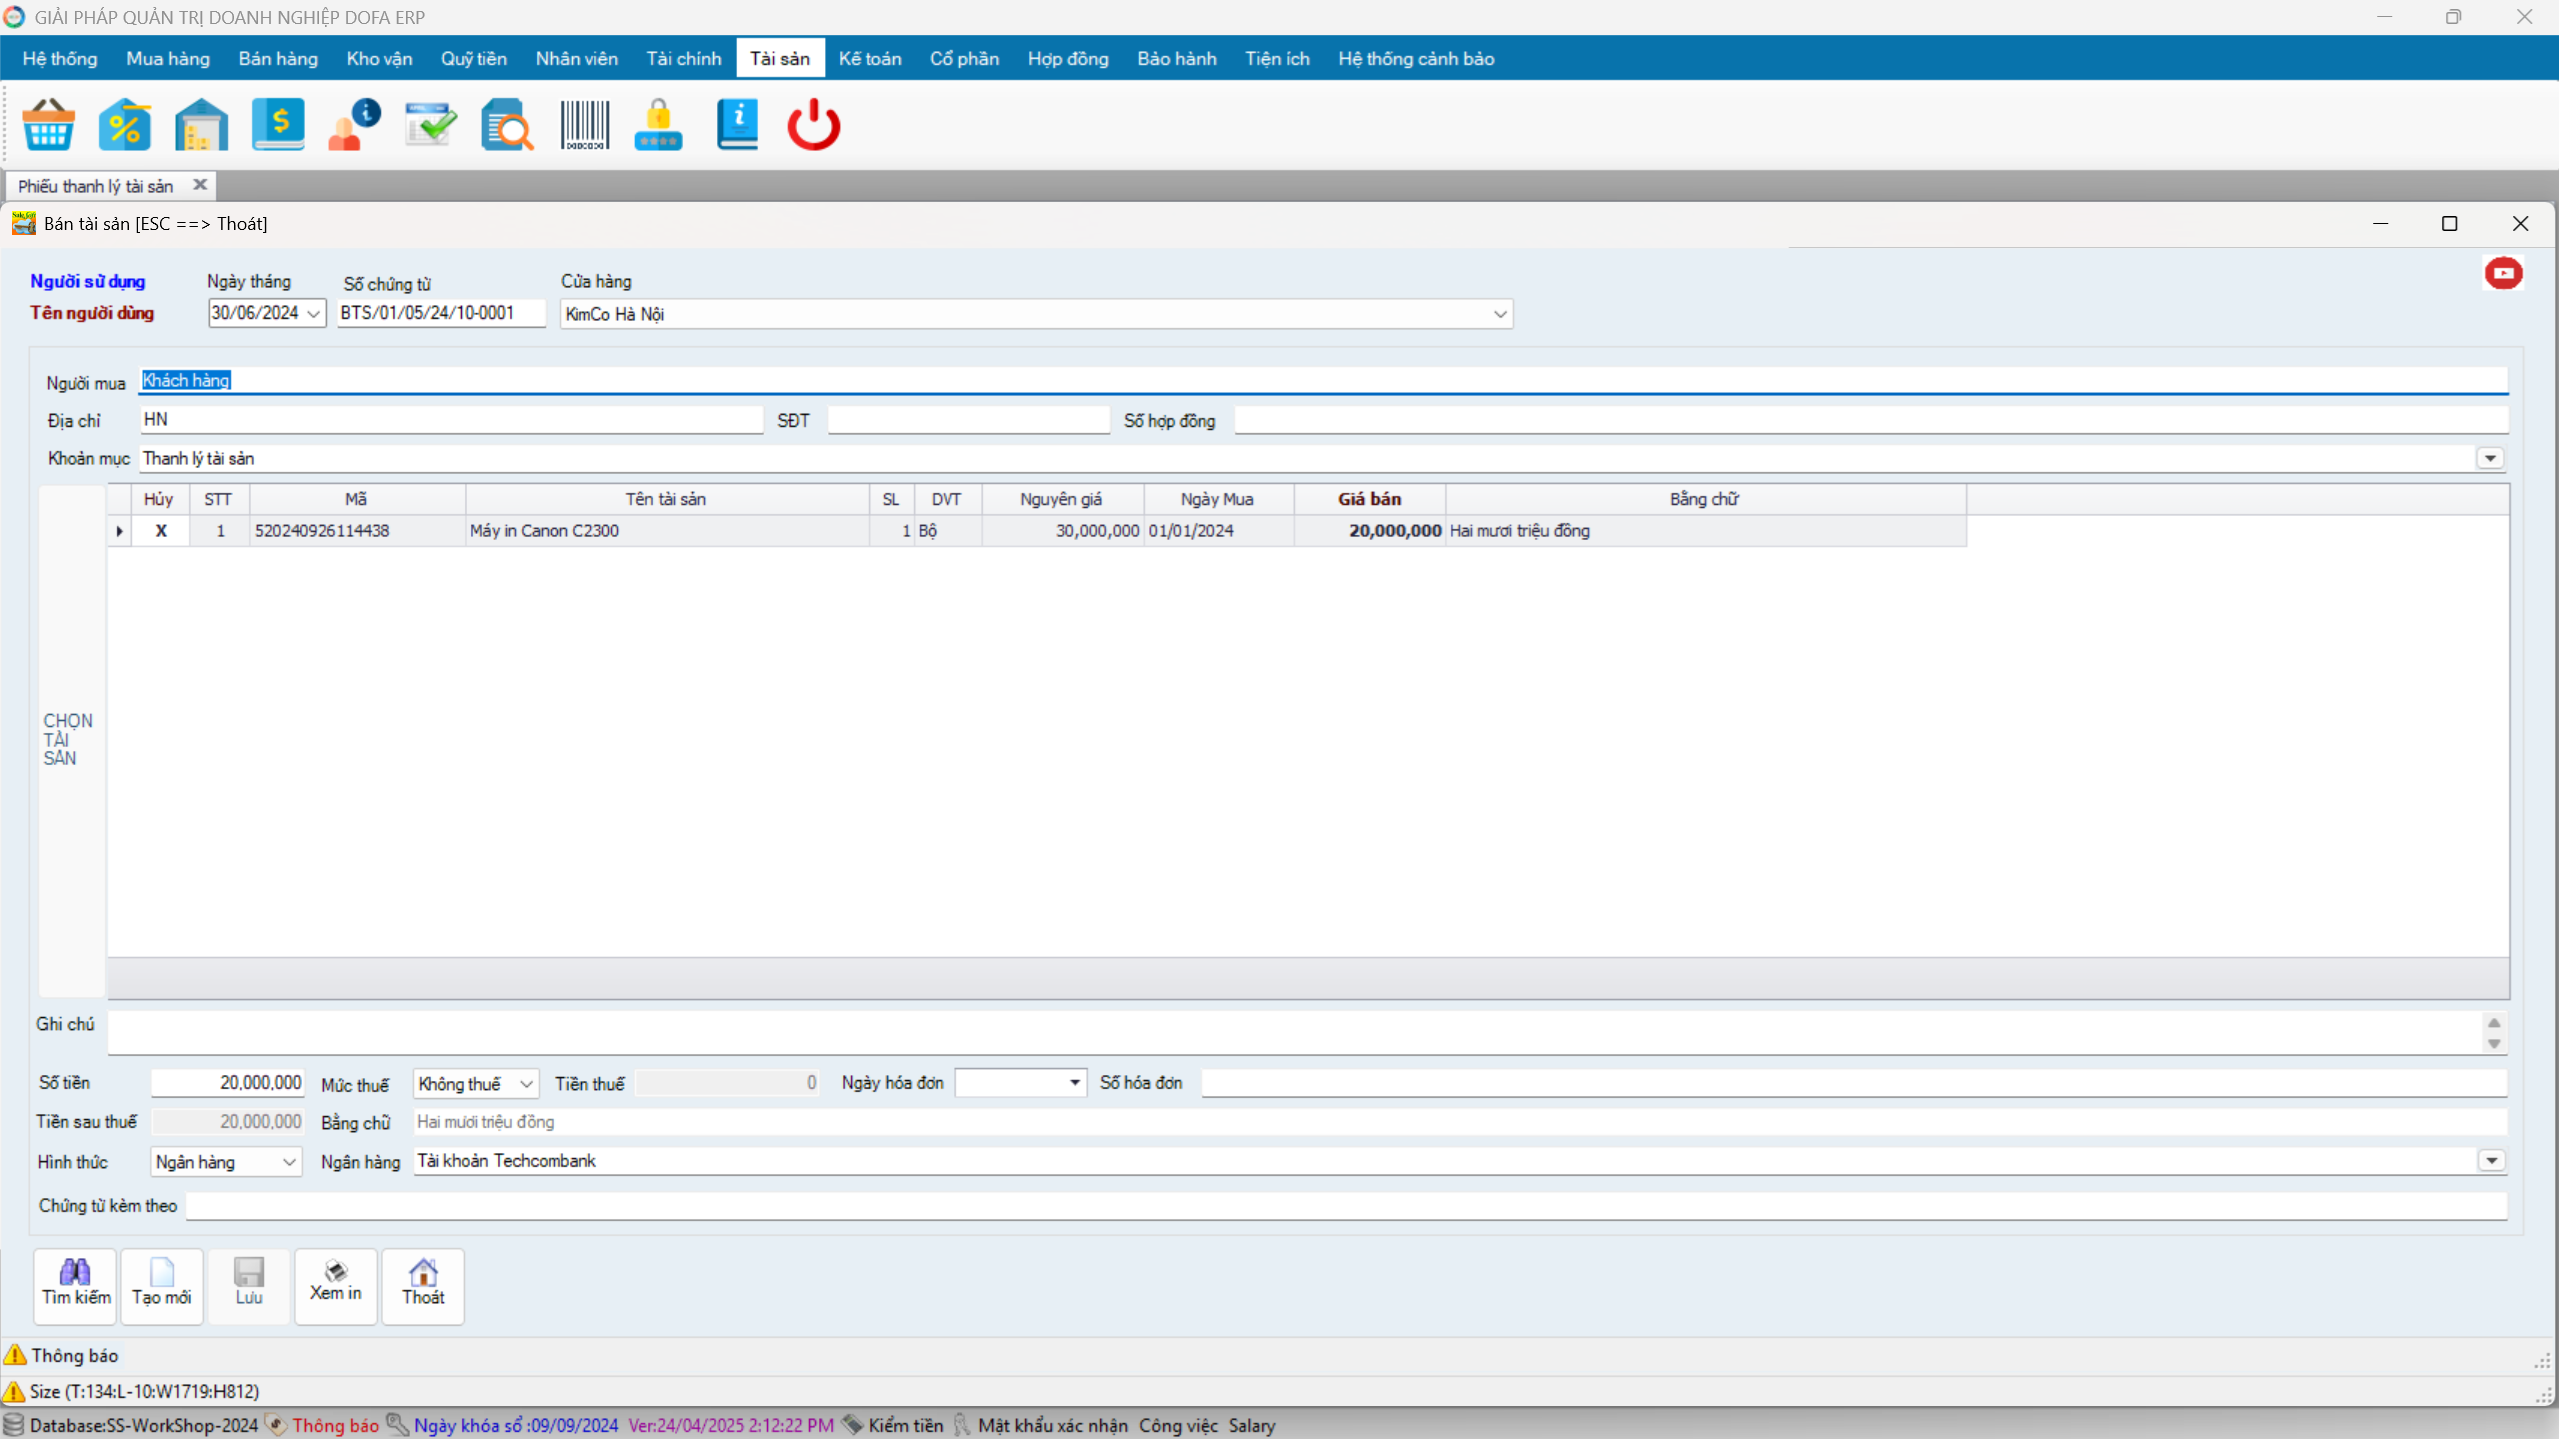Open the Quỹ tiền menu
Image resolution: width=2559 pixels, height=1439 pixels.
[474, 59]
